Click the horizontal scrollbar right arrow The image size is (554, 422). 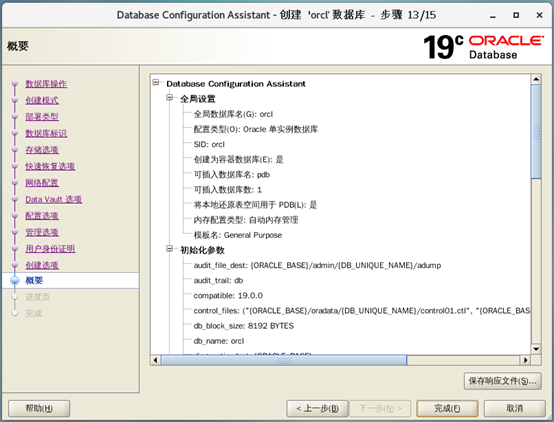pyautogui.click(x=526, y=360)
